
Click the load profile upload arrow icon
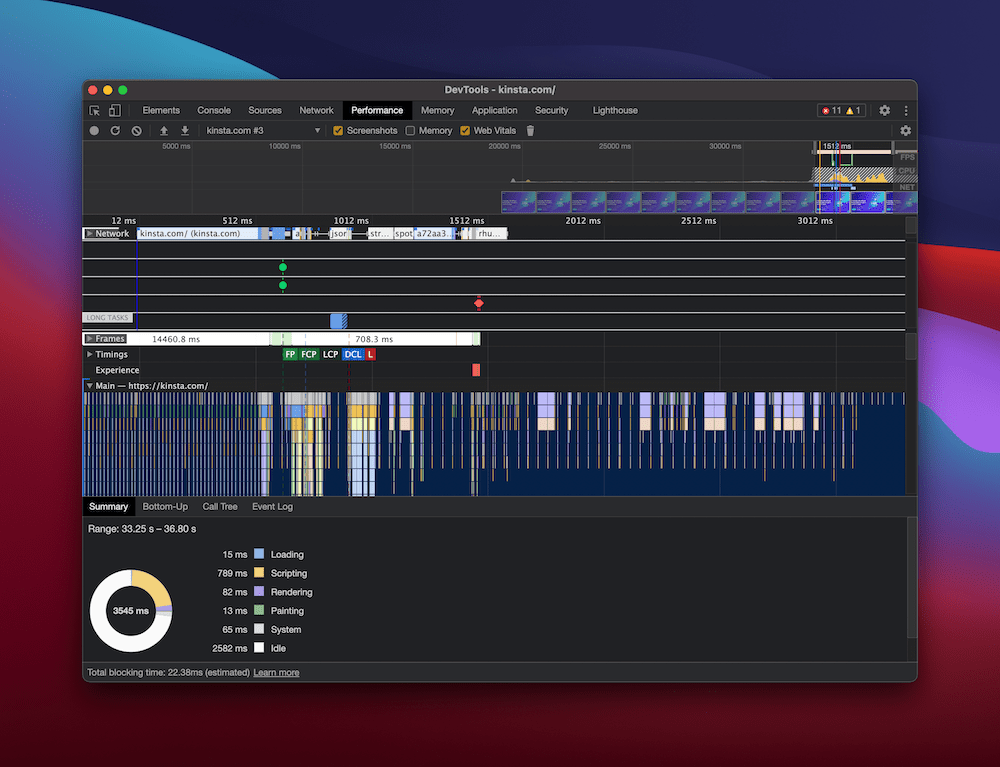click(163, 130)
